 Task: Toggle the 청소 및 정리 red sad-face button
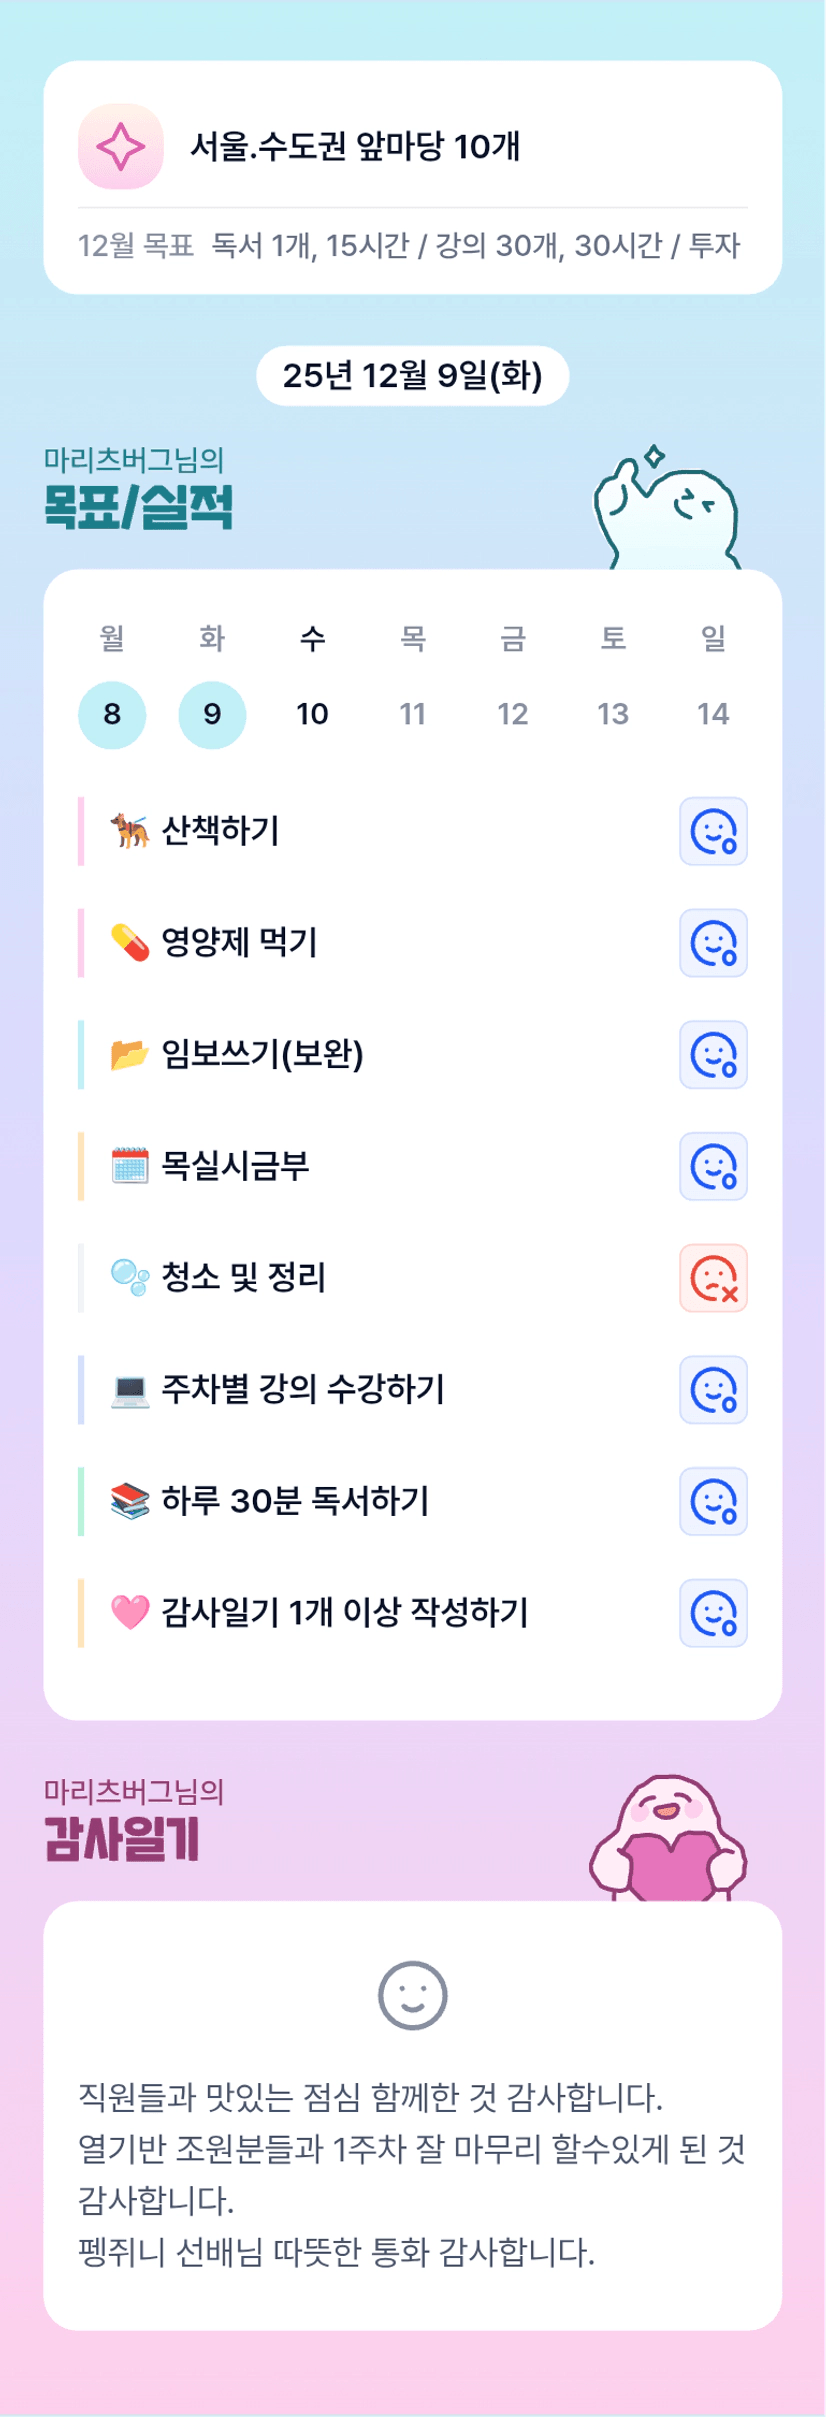point(713,1278)
